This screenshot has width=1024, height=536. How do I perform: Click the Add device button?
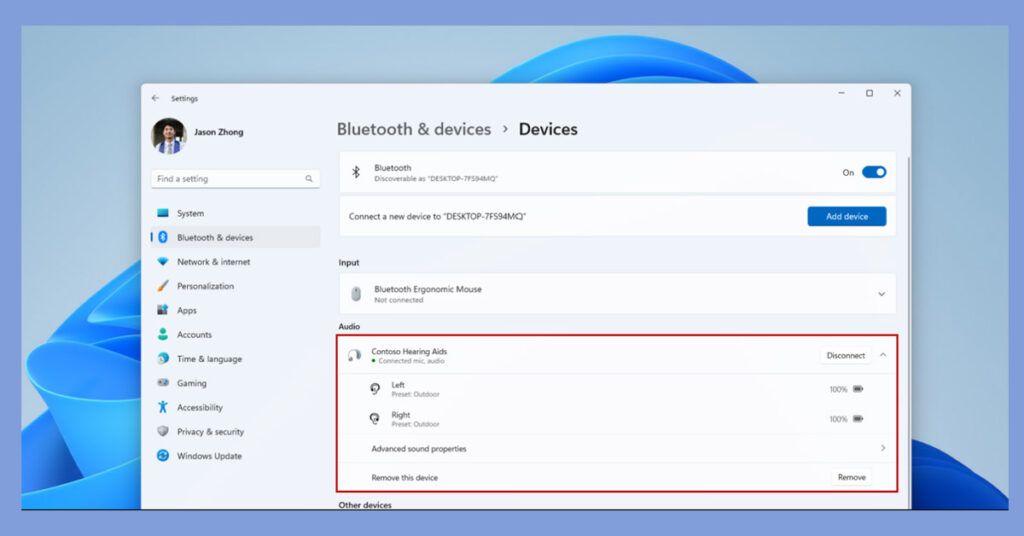pos(846,216)
